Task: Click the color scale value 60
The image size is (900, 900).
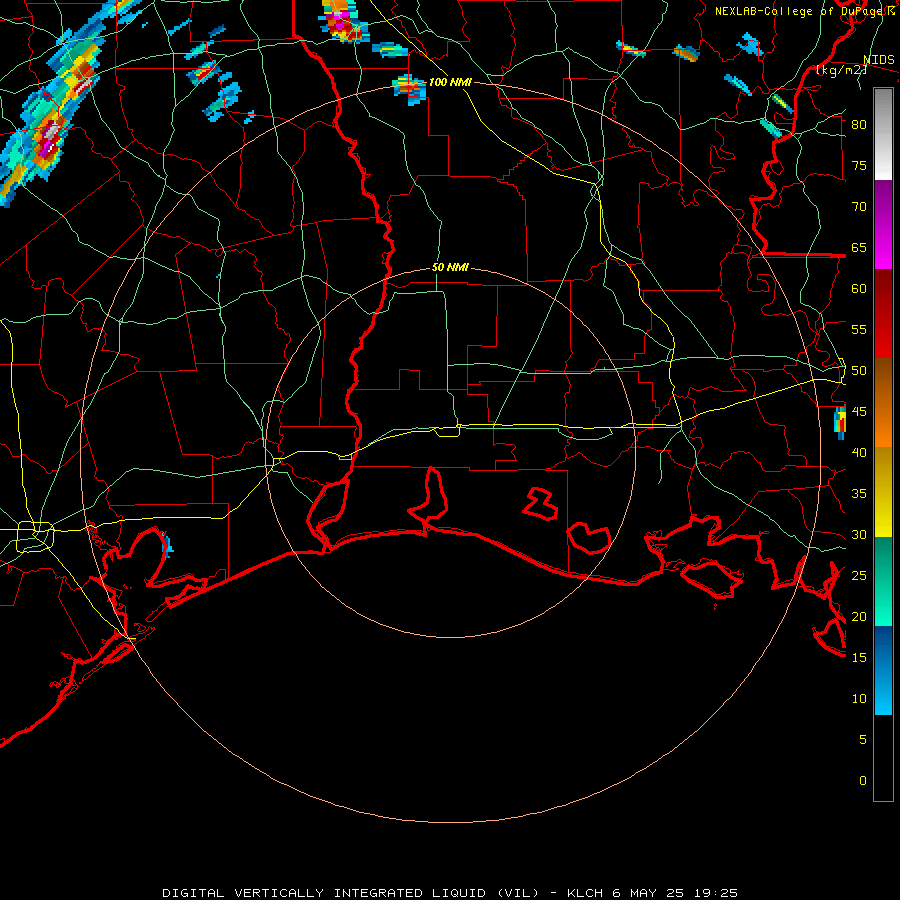Action: coord(859,289)
